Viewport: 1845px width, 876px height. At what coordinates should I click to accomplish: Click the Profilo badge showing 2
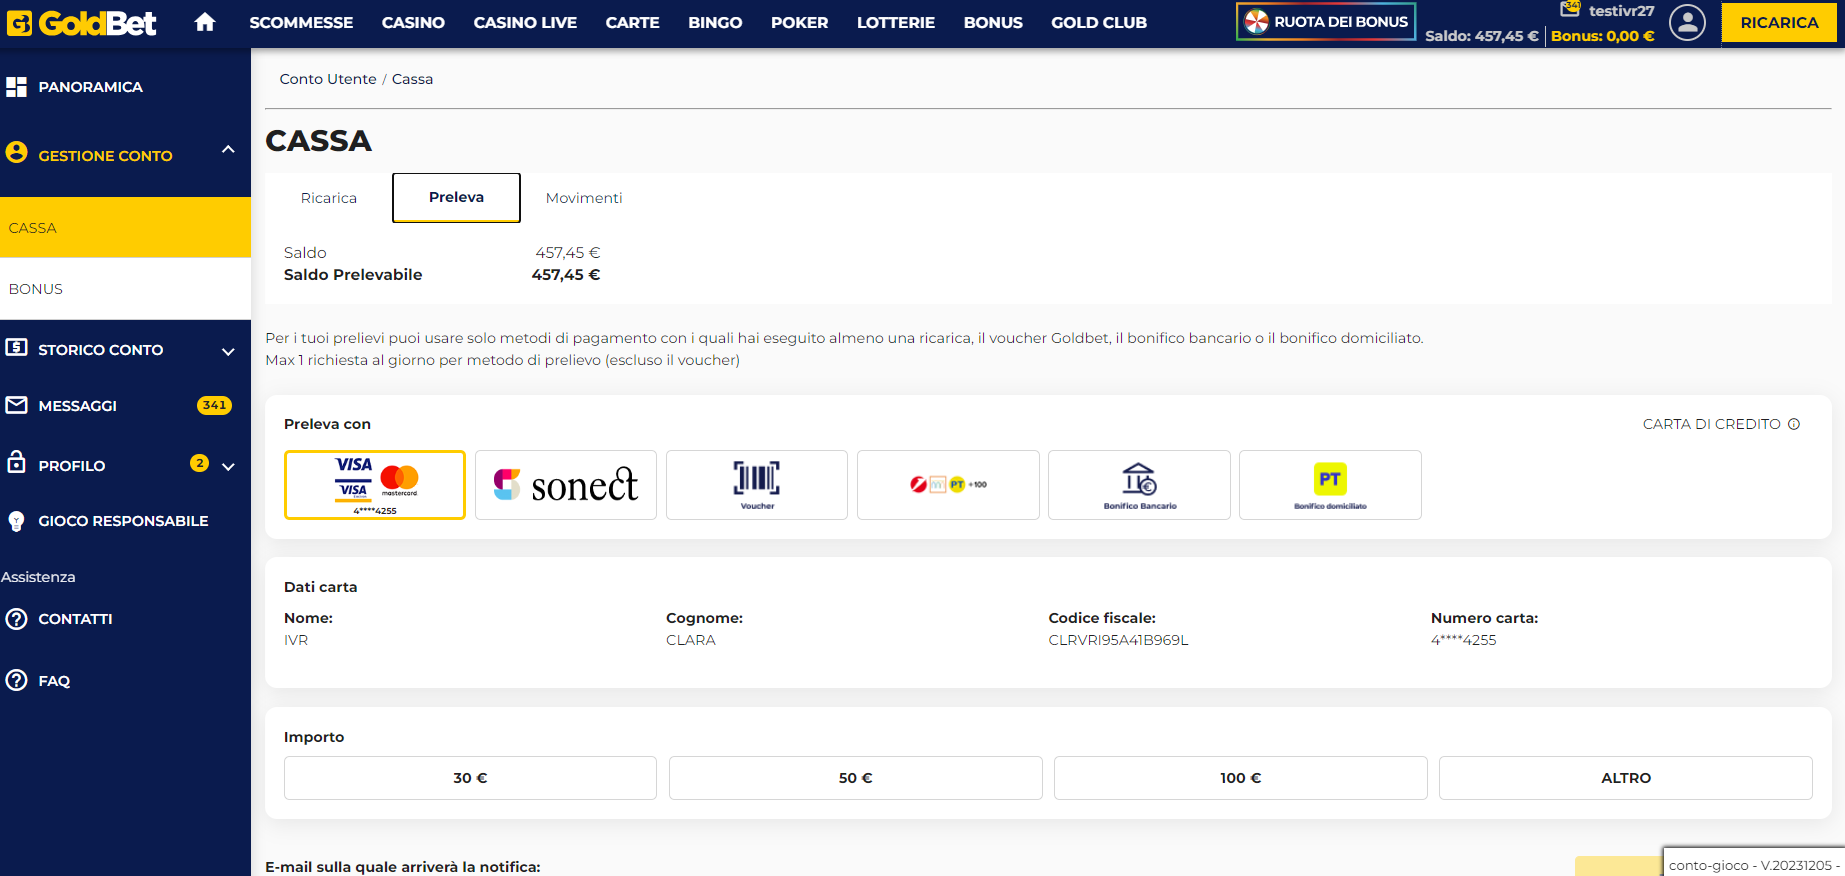[200, 463]
